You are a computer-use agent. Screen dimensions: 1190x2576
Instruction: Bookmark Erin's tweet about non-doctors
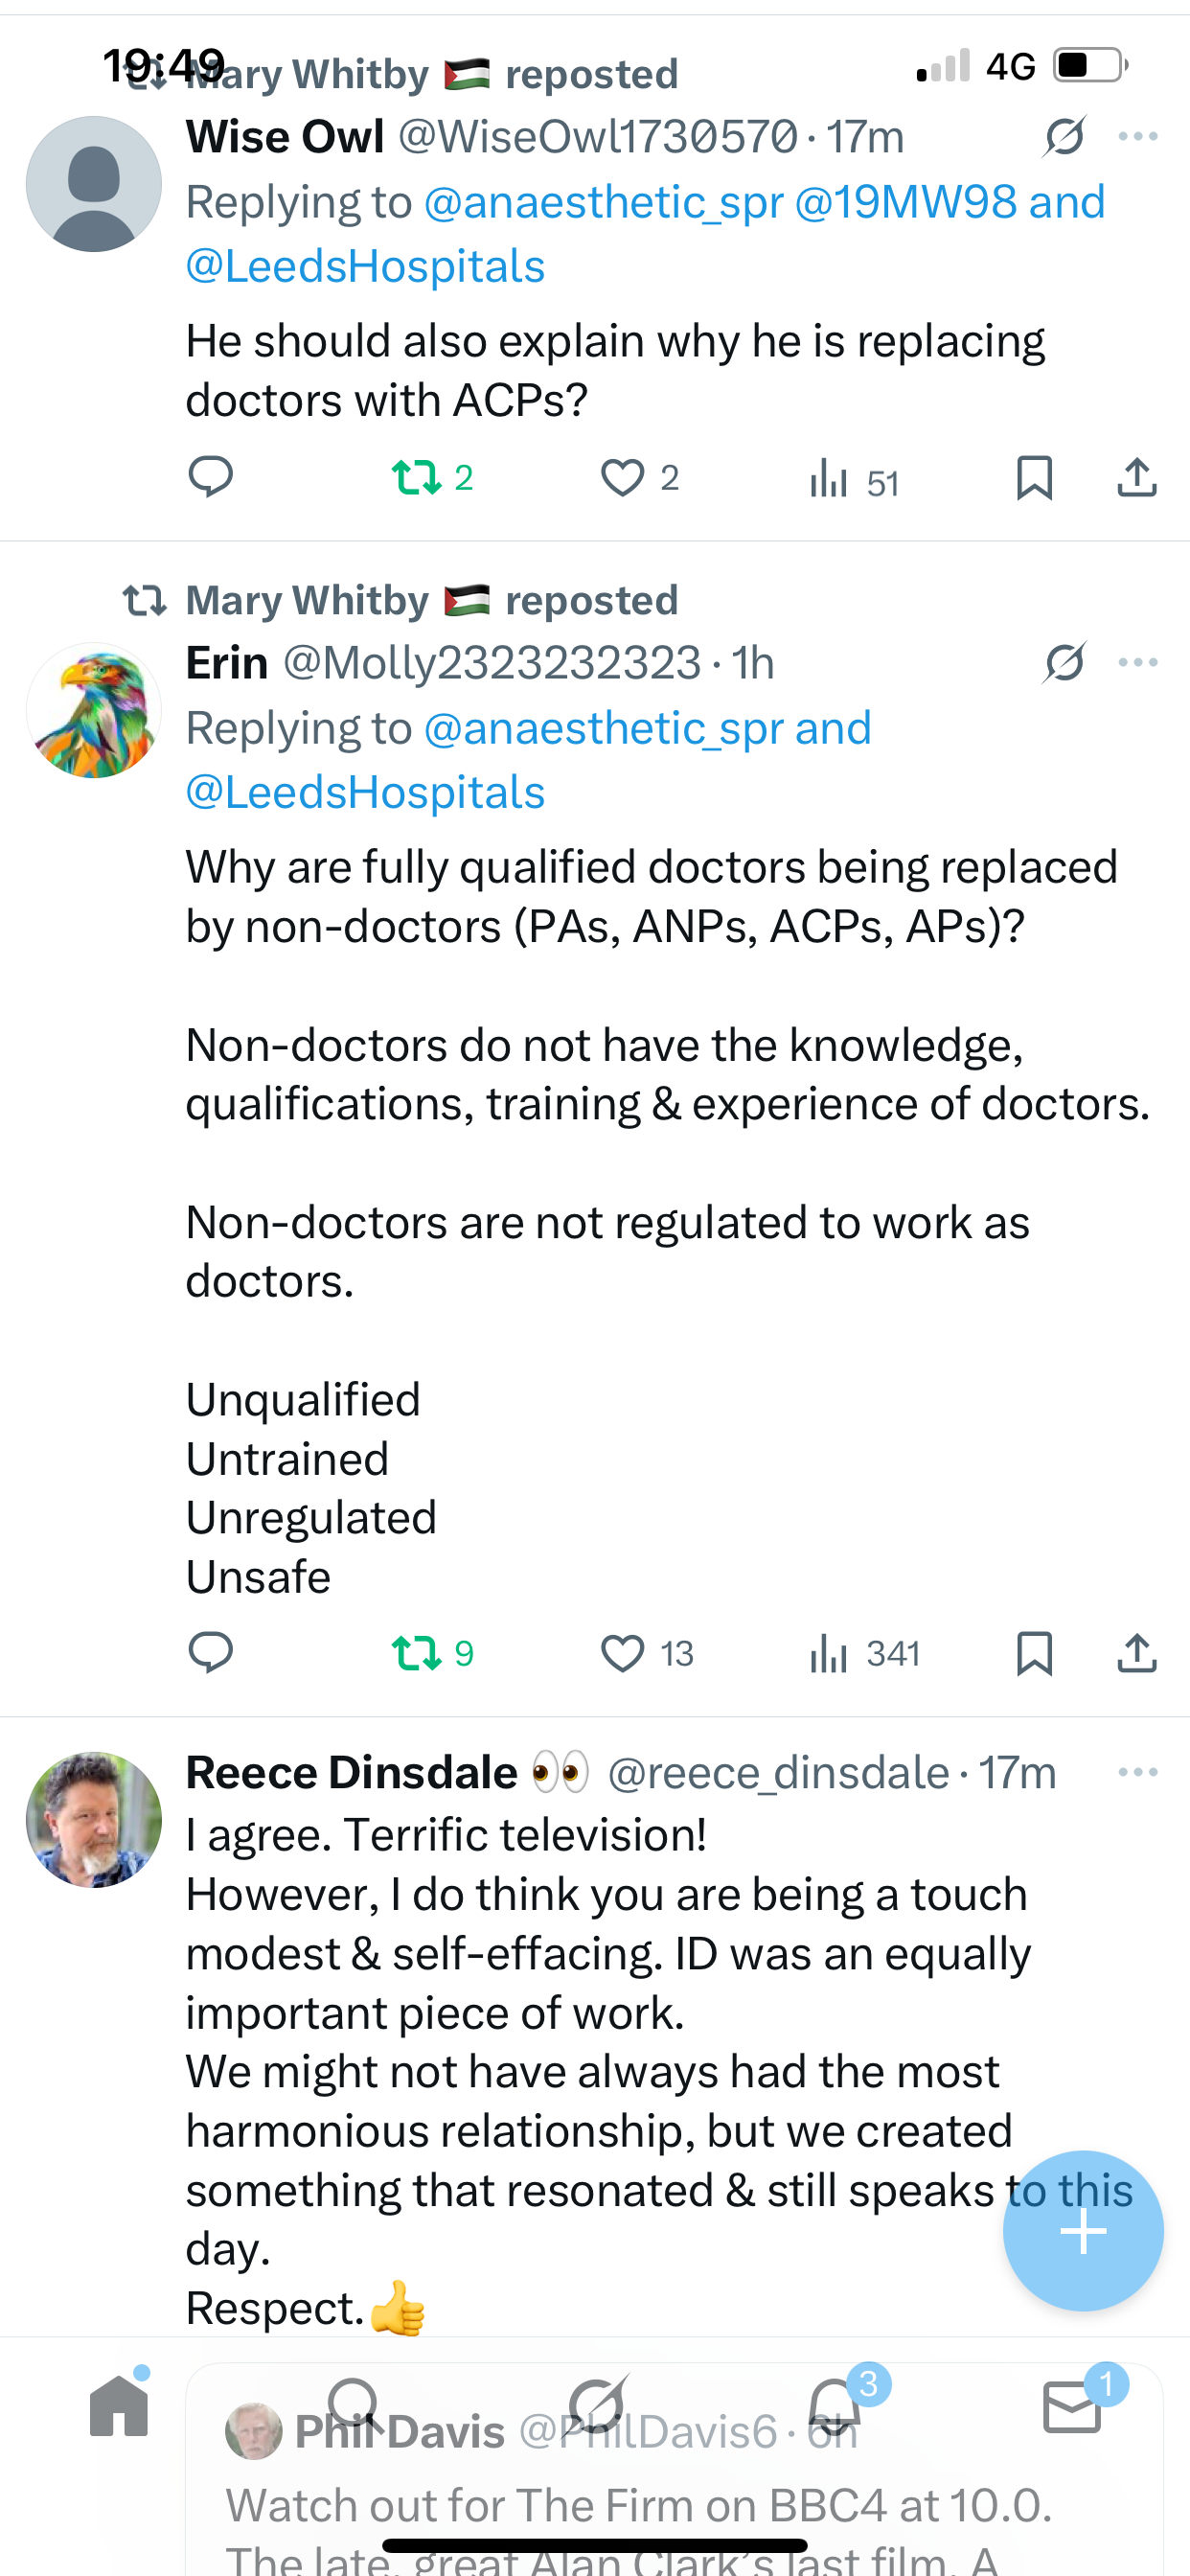pos(1034,1653)
